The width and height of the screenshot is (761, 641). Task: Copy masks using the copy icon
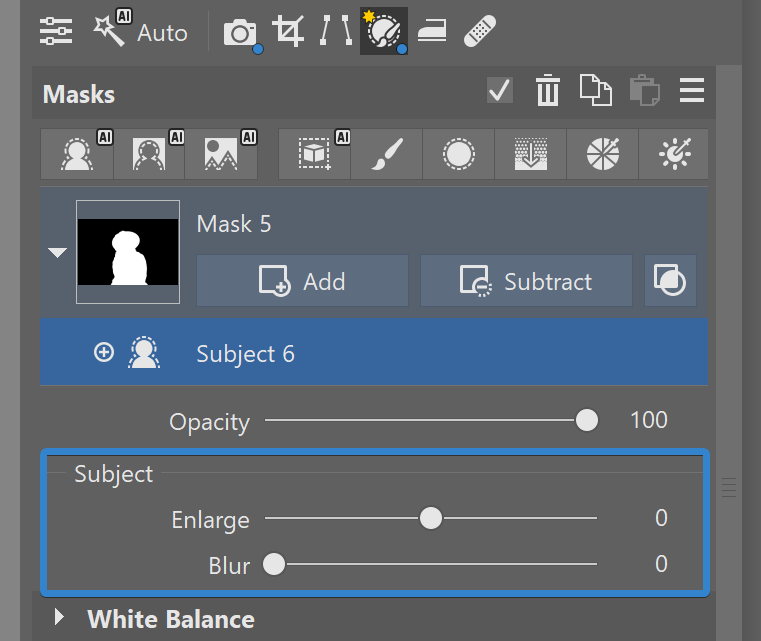coord(595,92)
